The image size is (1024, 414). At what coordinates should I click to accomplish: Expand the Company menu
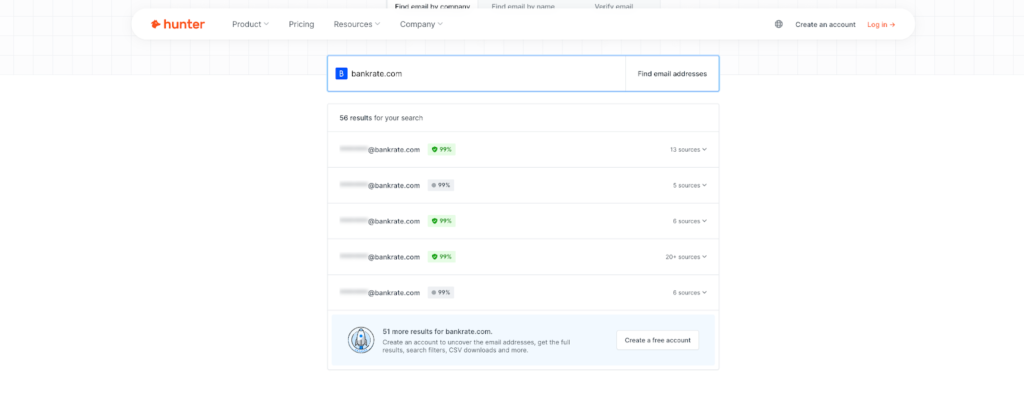(421, 24)
